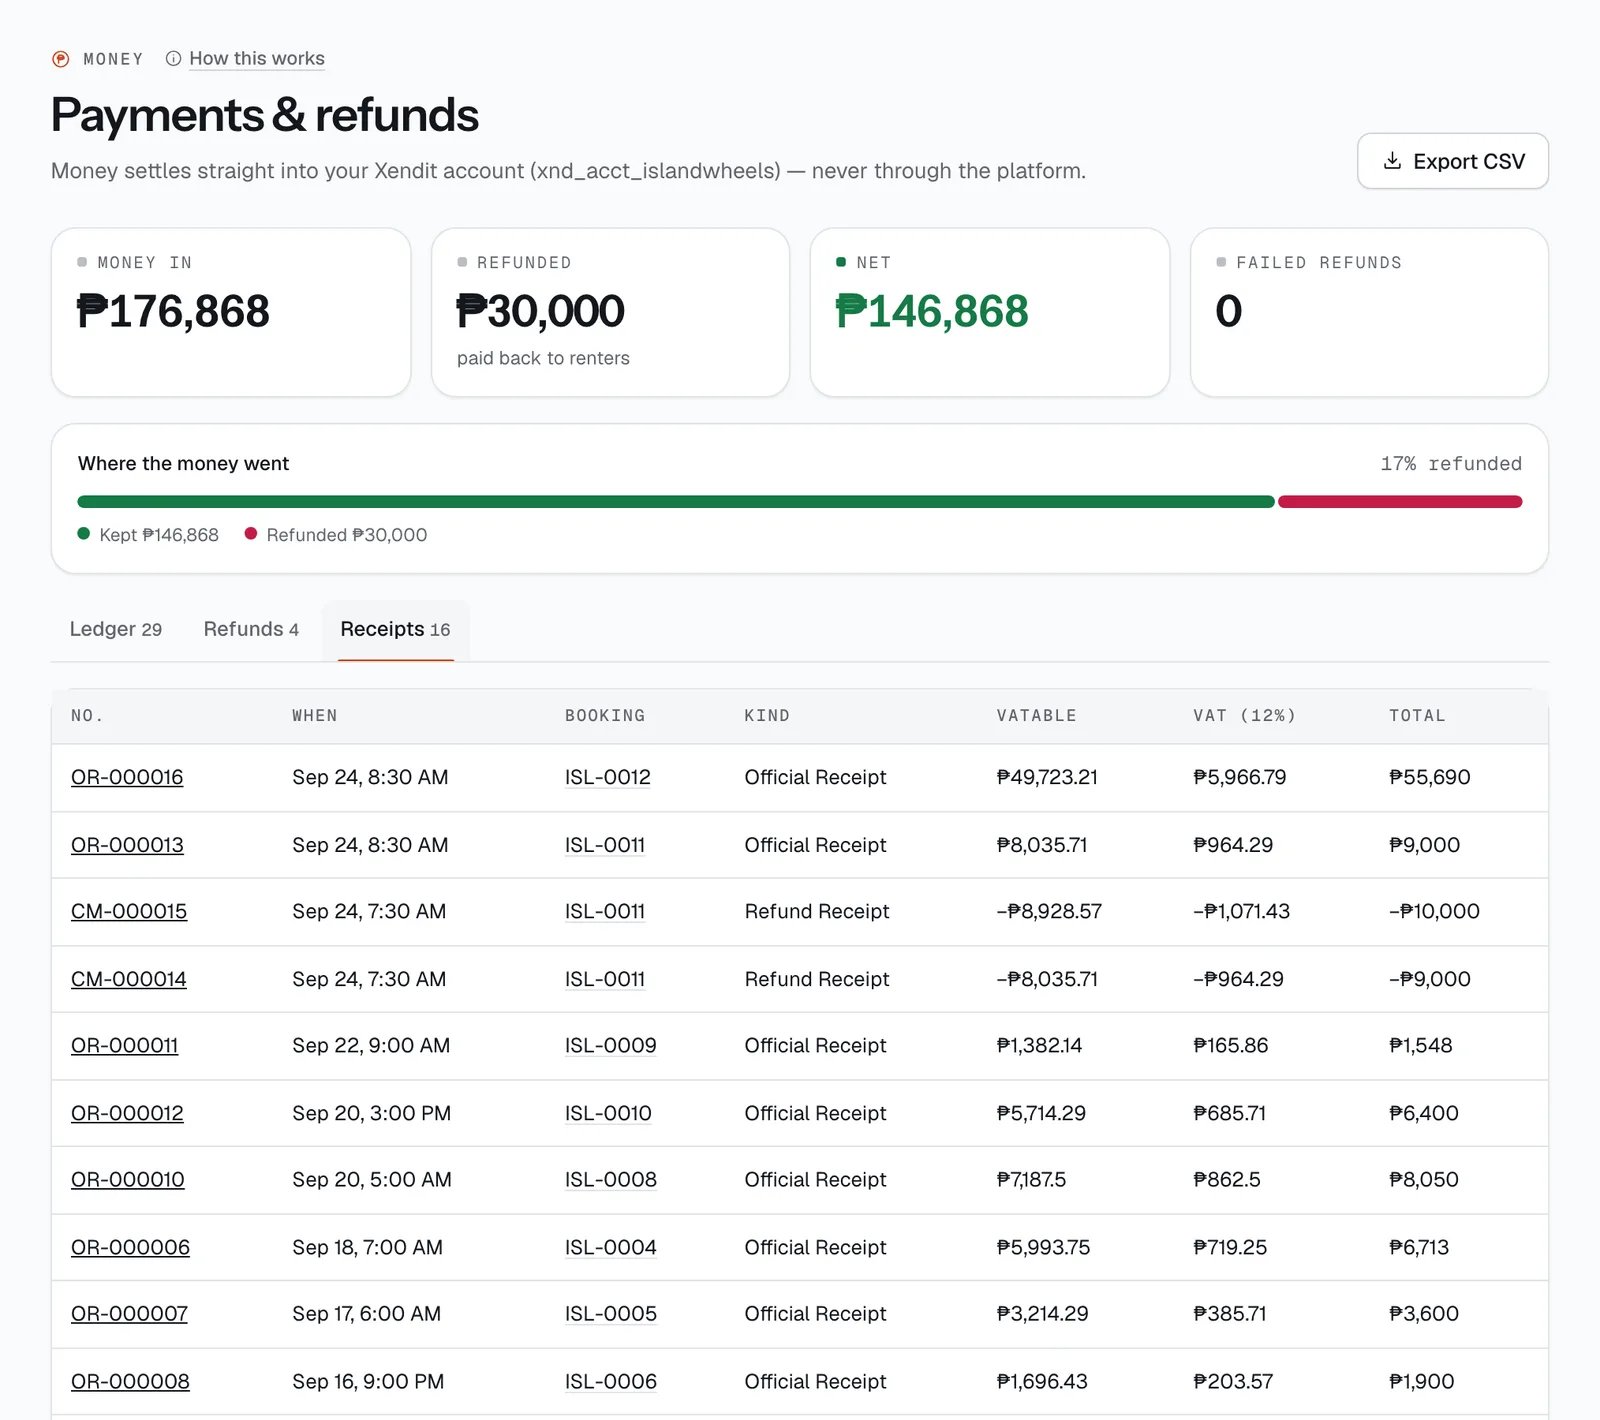Open receipt OR-000011
The image size is (1600, 1420).
click(x=125, y=1045)
